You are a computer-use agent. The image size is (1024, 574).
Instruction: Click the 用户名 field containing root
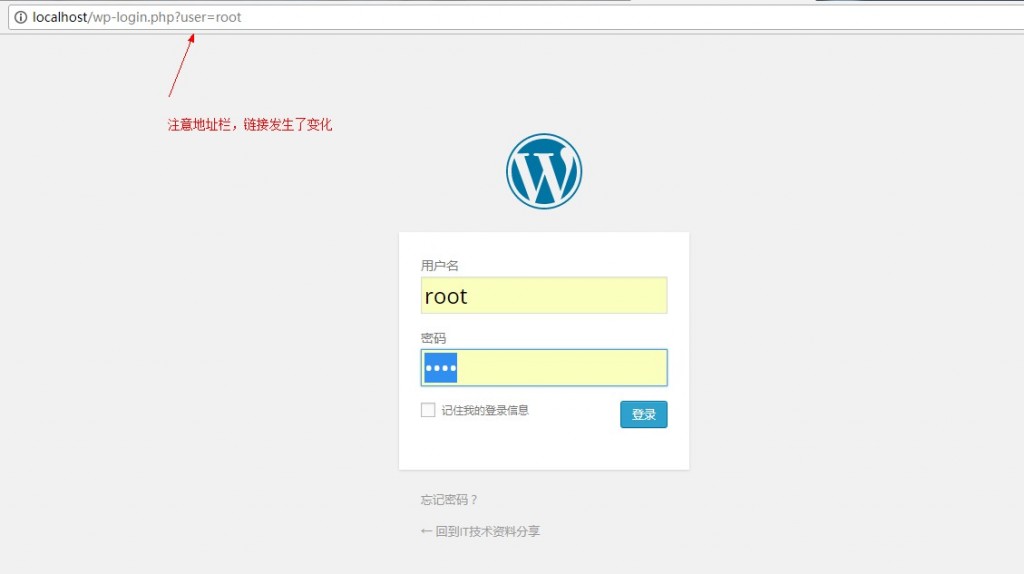[544, 295]
